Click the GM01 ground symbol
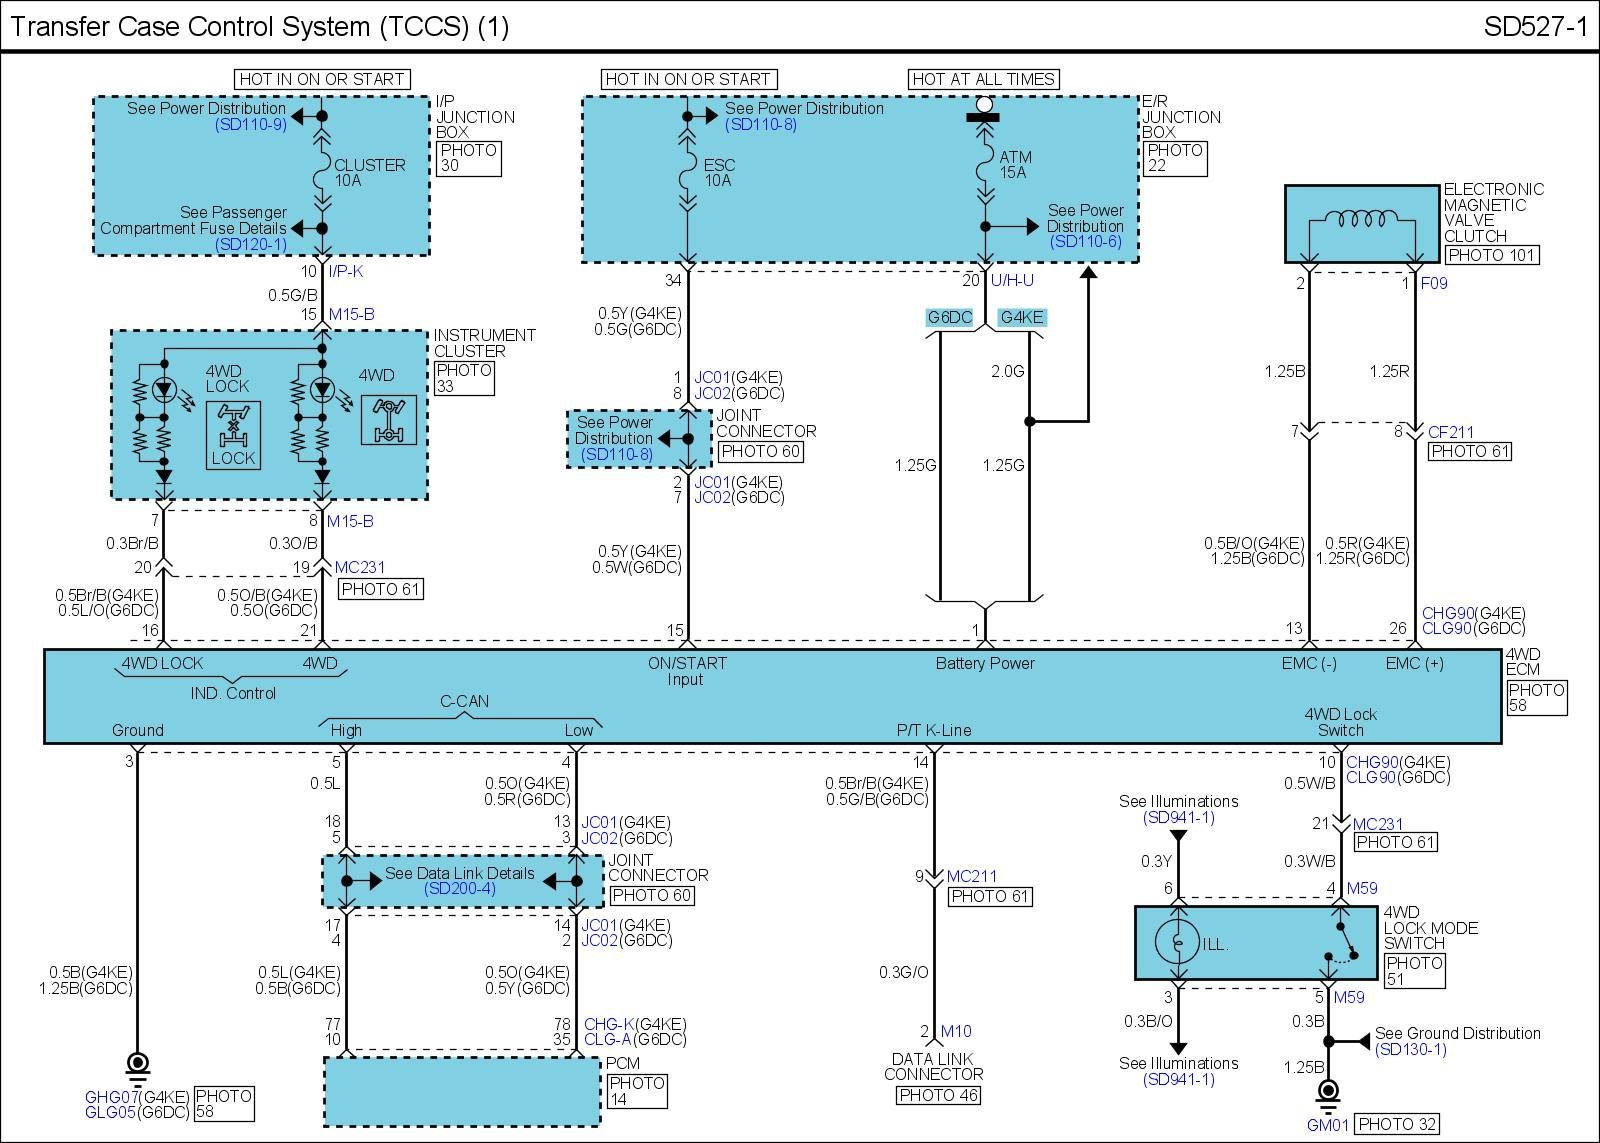1600x1143 pixels. [x=1328, y=1092]
